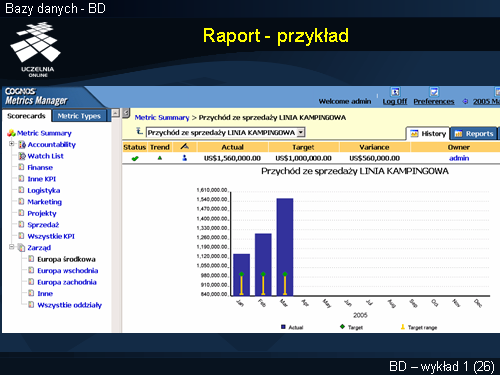Click the US$560,000.00 variance value
The height and width of the screenshot is (375, 500).
coord(374,158)
